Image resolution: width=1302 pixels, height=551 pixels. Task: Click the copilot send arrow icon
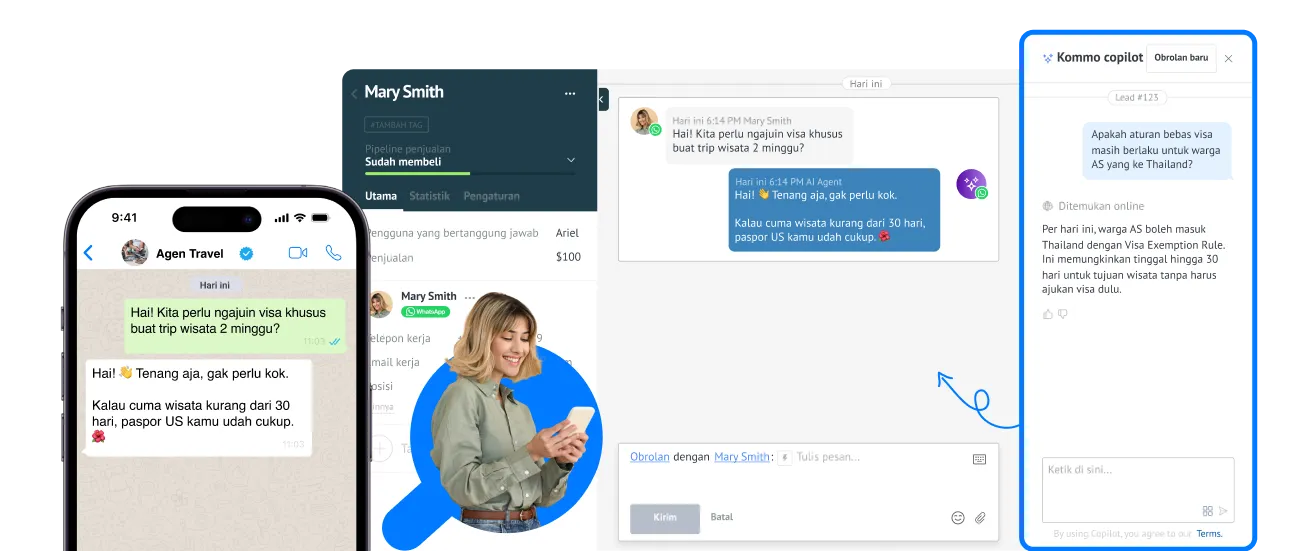click(x=1223, y=511)
